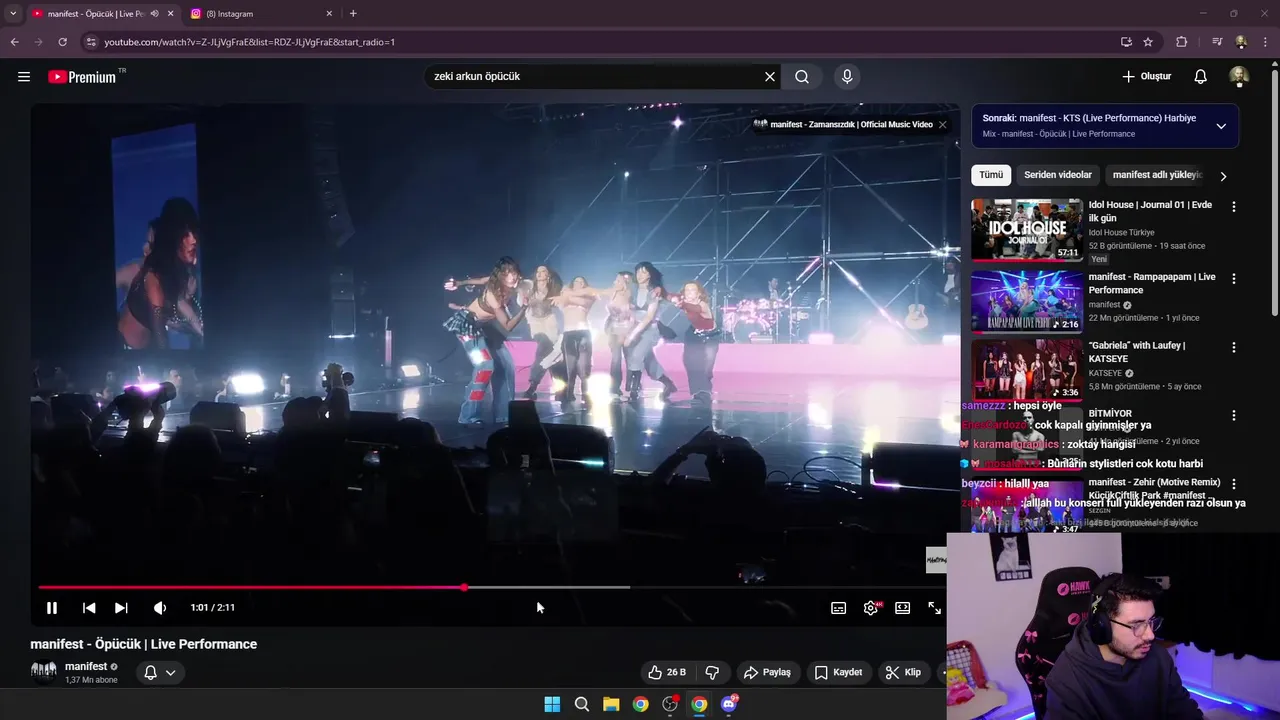Click the playhead scrubber dot
1280x720 pixels.
click(x=464, y=587)
